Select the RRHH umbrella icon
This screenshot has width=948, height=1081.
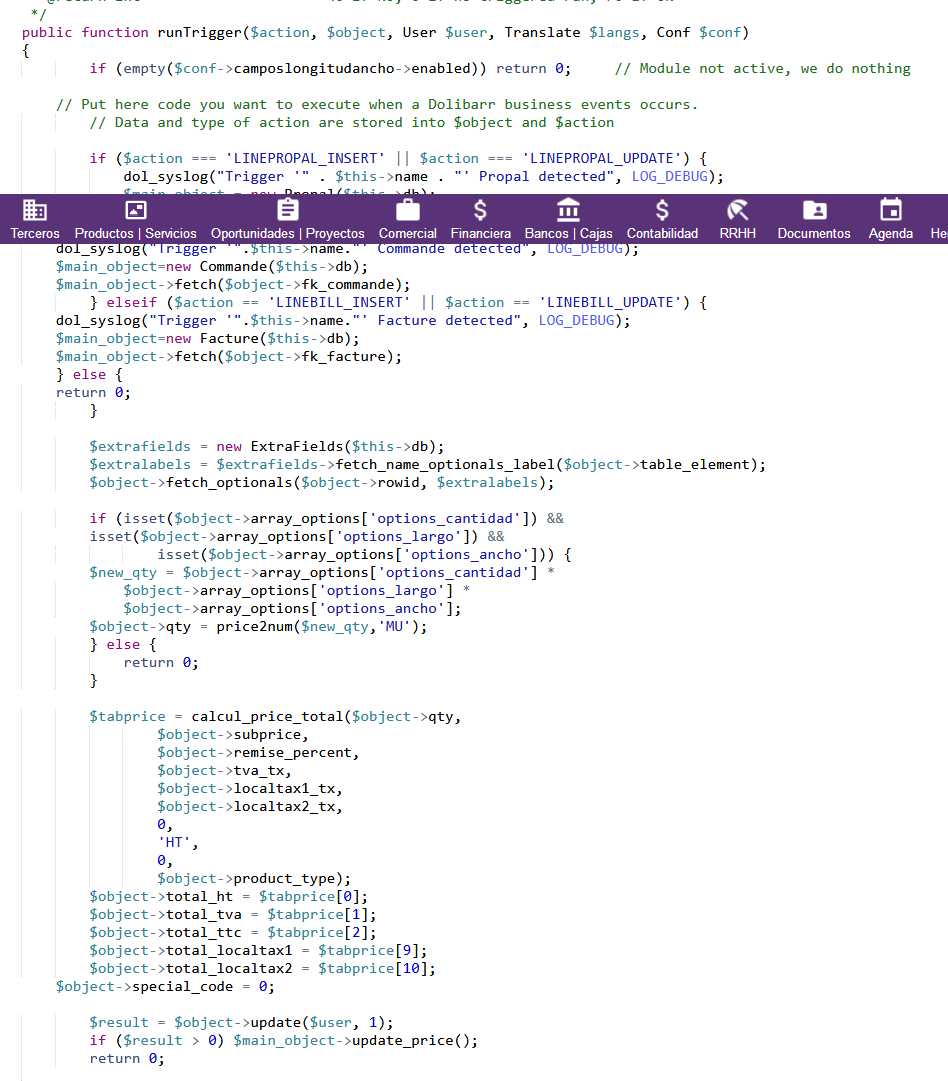pos(738,210)
